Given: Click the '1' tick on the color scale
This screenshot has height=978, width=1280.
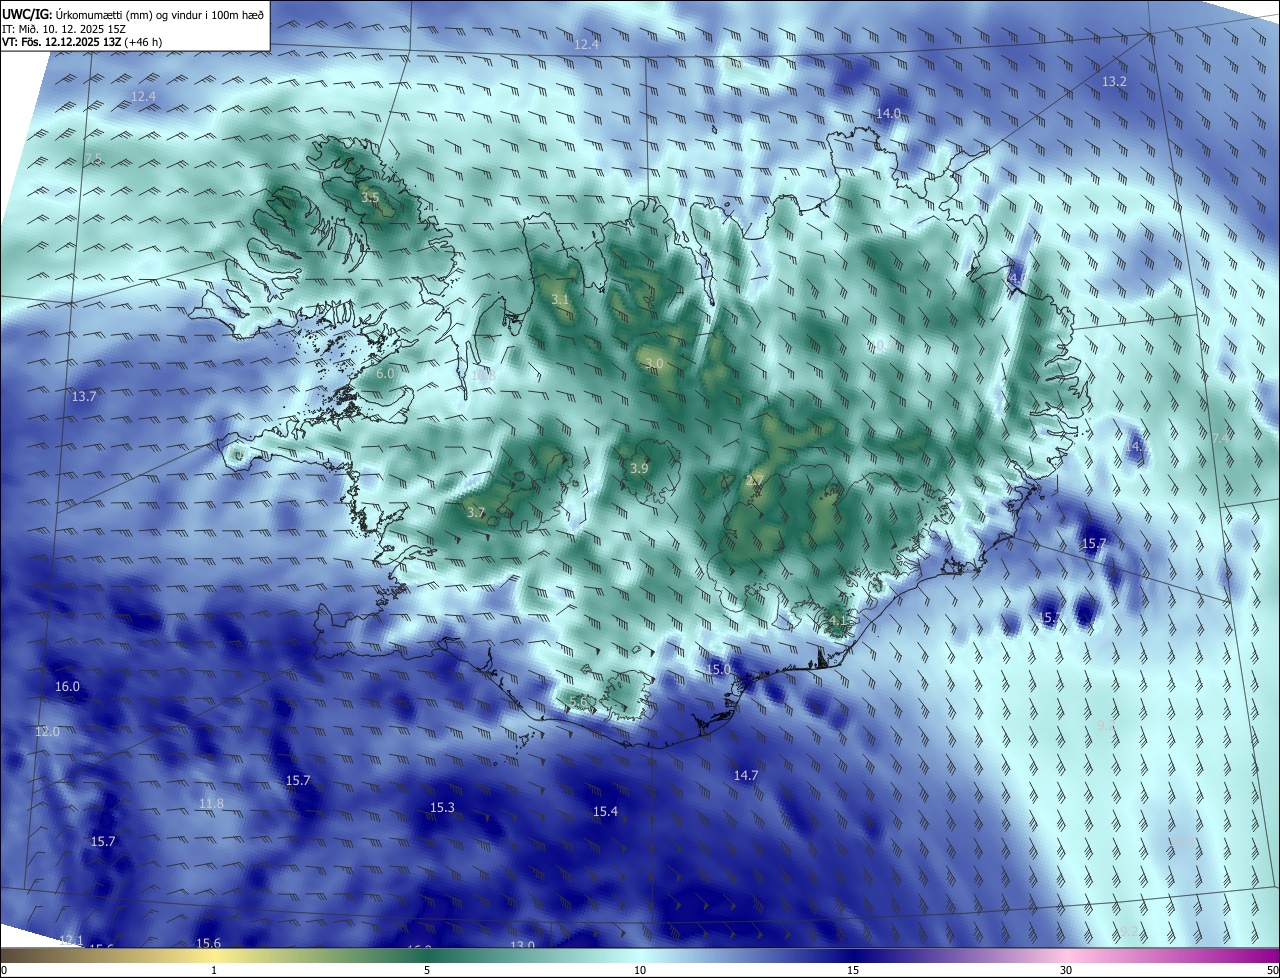Looking at the screenshot, I should 214,970.
